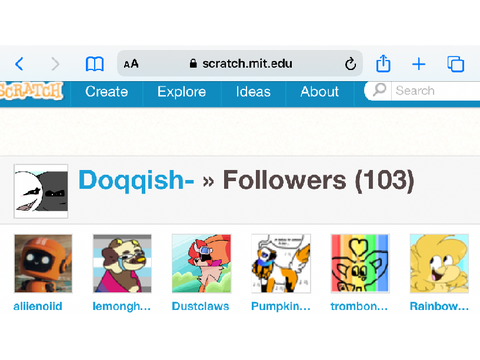Open the AA reader text-size menu

(x=131, y=64)
